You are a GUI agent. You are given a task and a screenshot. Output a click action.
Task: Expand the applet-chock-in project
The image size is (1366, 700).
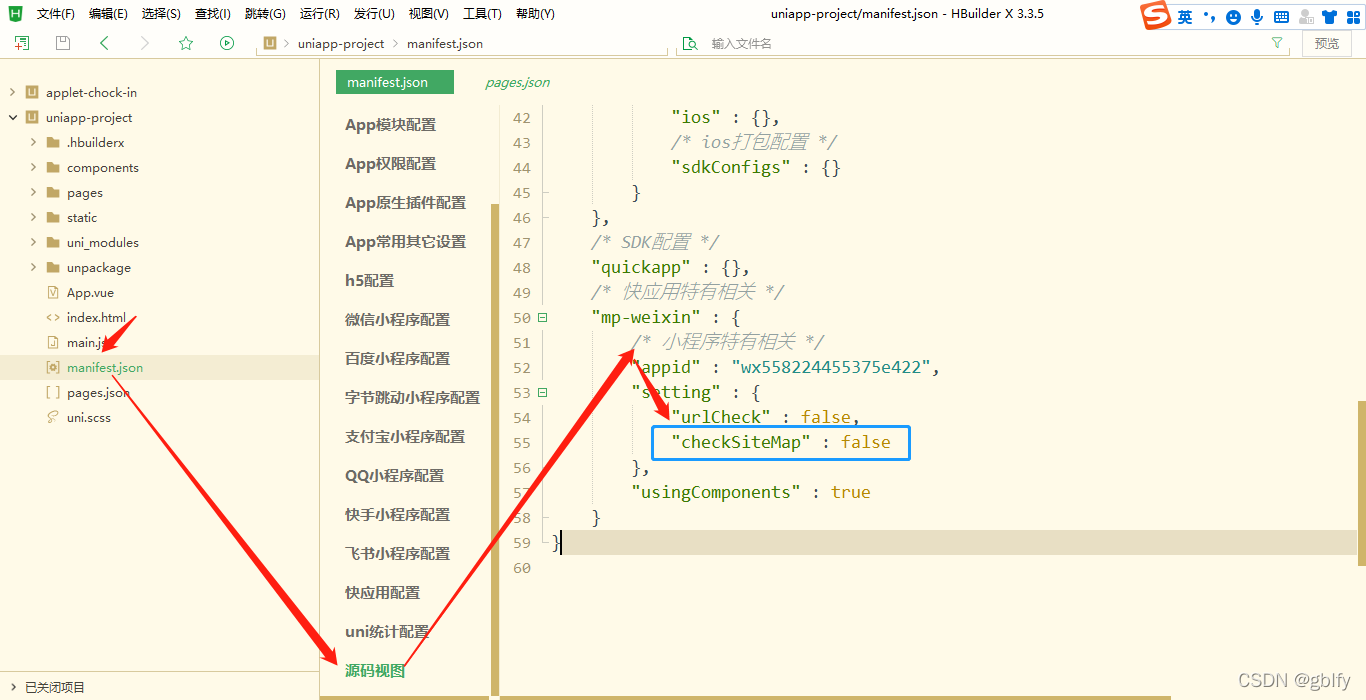(12, 92)
